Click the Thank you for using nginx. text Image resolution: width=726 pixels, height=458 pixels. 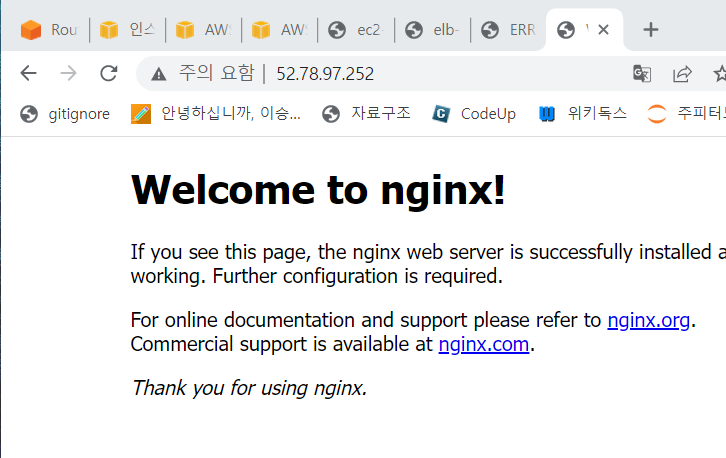tap(249, 388)
